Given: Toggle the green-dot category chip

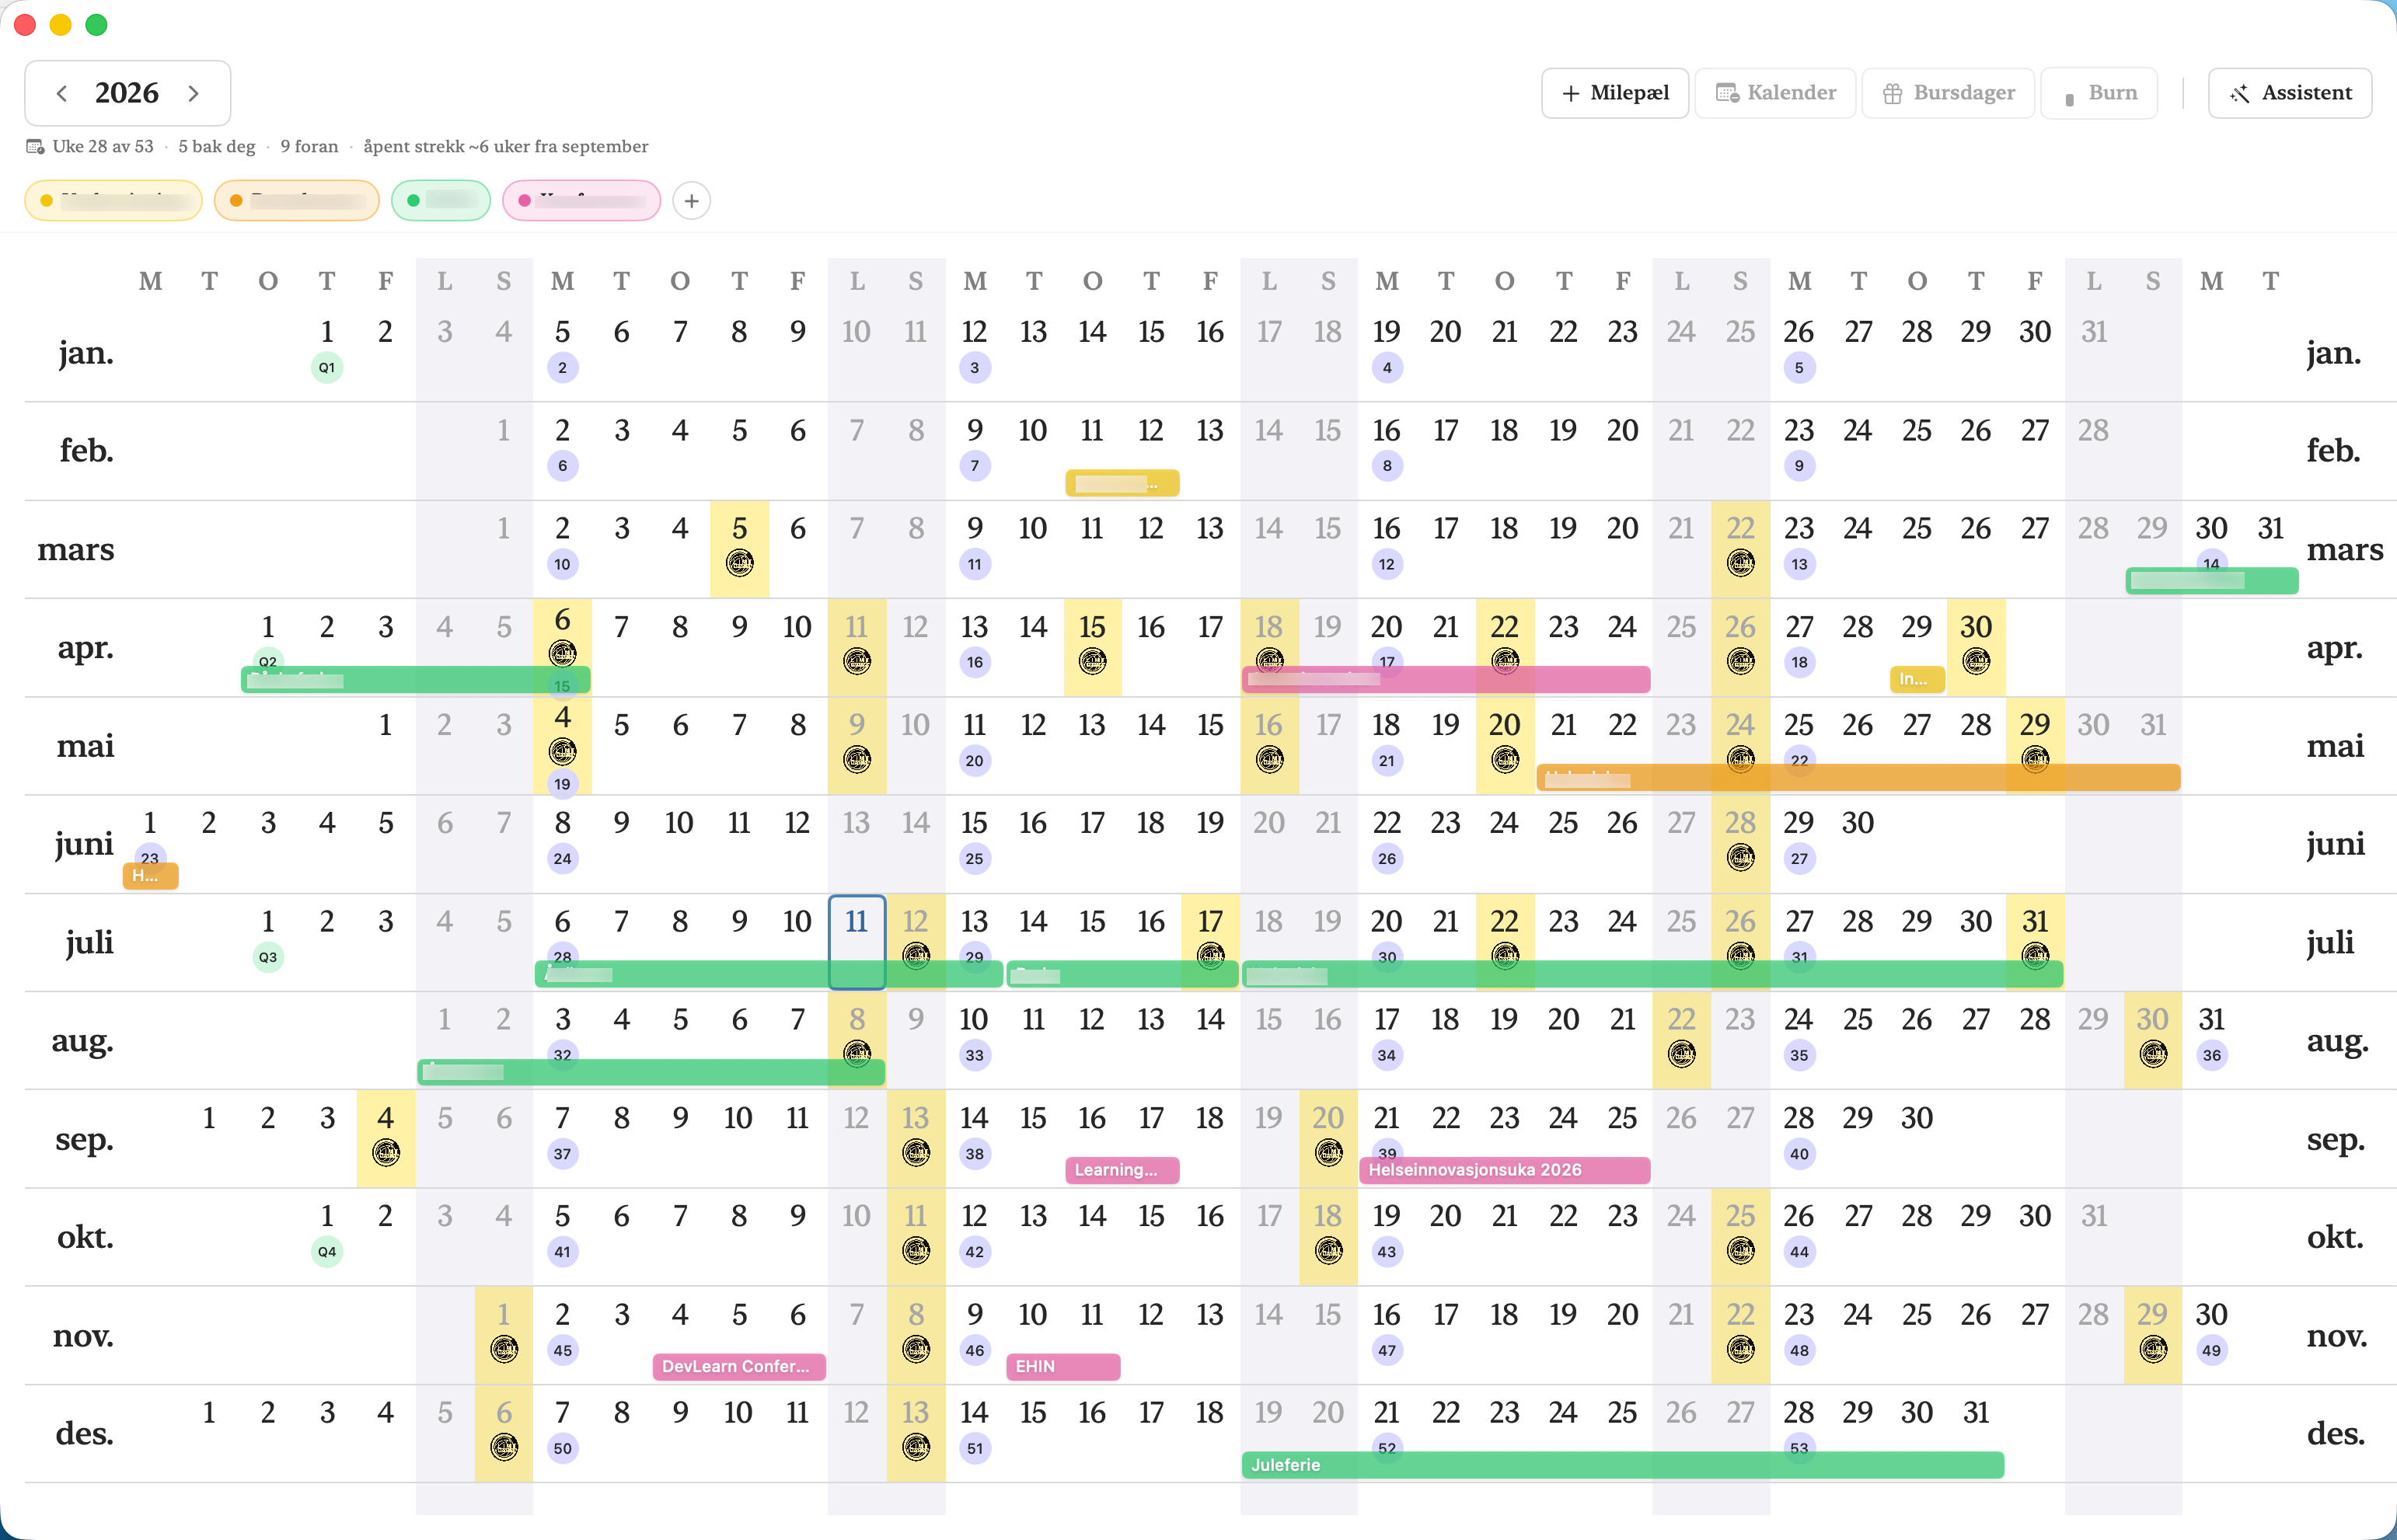Looking at the screenshot, I should pyautogui.click(x=441, y=200).
